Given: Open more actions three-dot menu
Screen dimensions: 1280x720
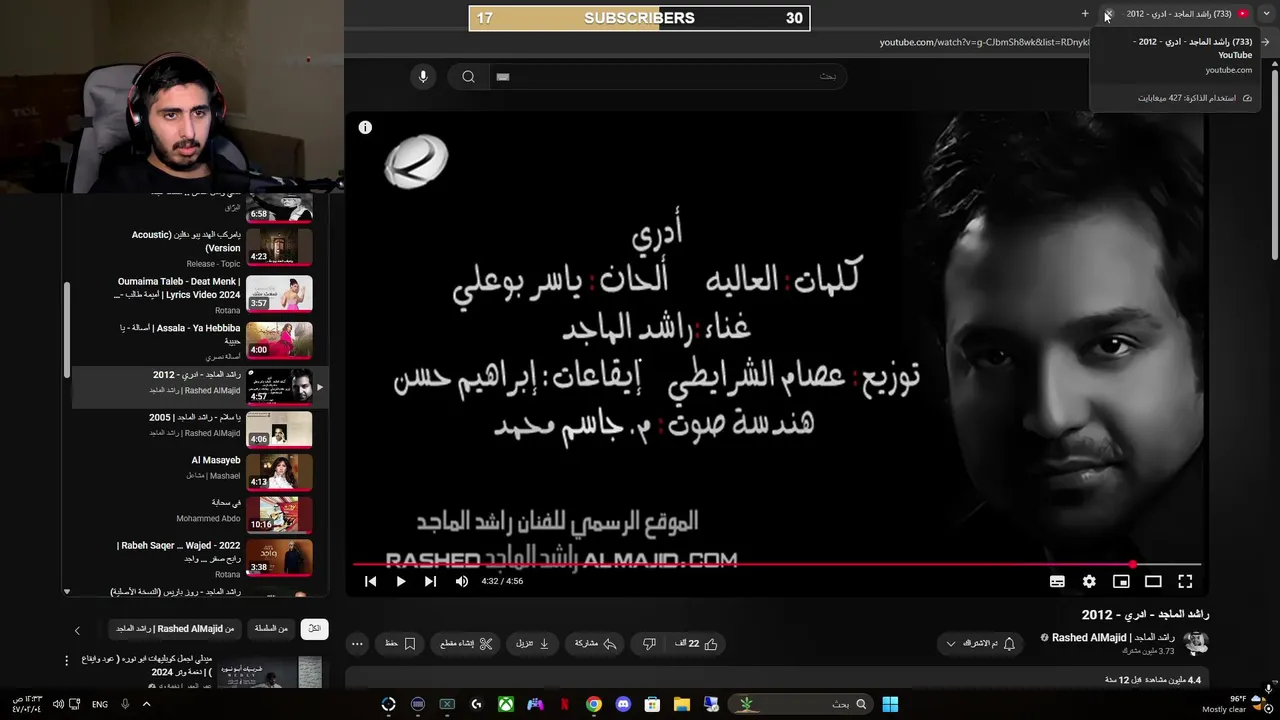Looking at the screenshot, I should point(357,644).
